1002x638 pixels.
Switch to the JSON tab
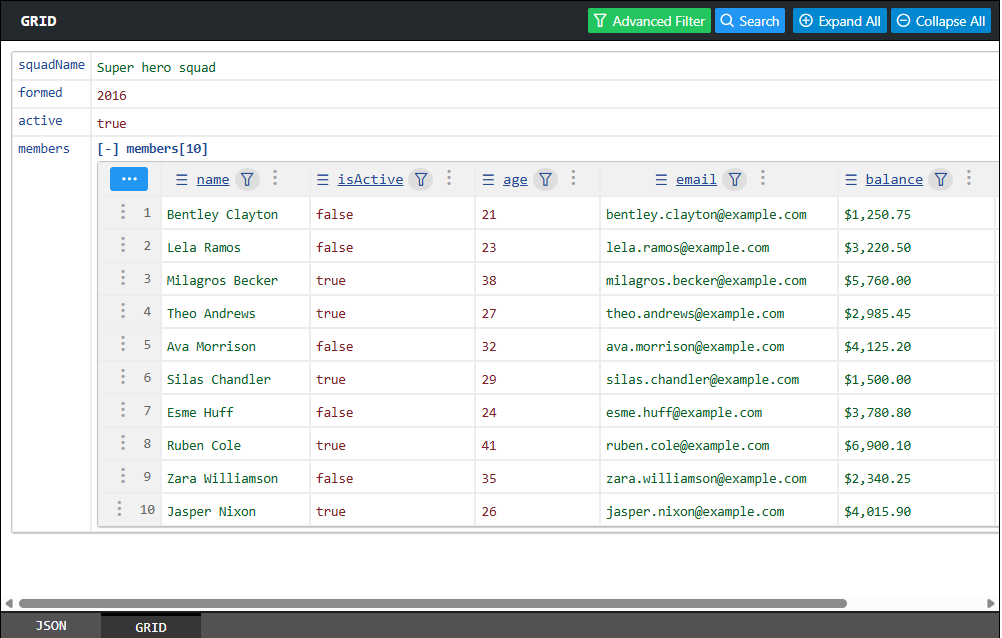coord(51,626)
